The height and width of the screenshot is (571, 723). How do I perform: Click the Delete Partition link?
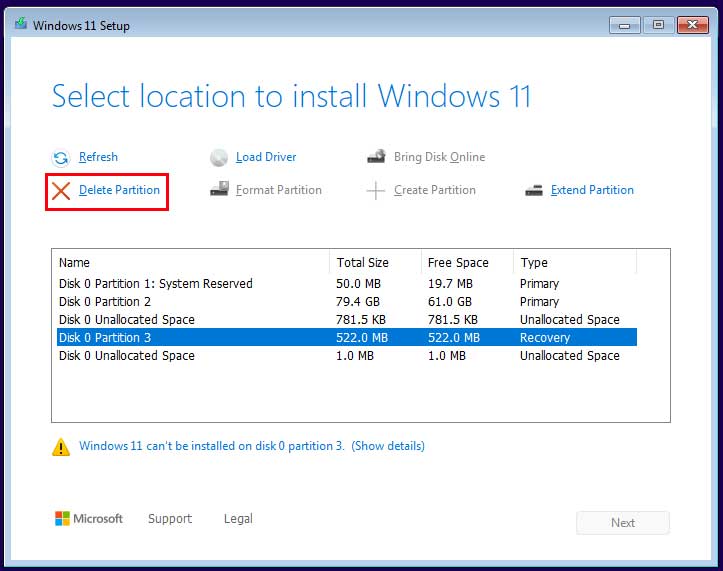(119, 190)
